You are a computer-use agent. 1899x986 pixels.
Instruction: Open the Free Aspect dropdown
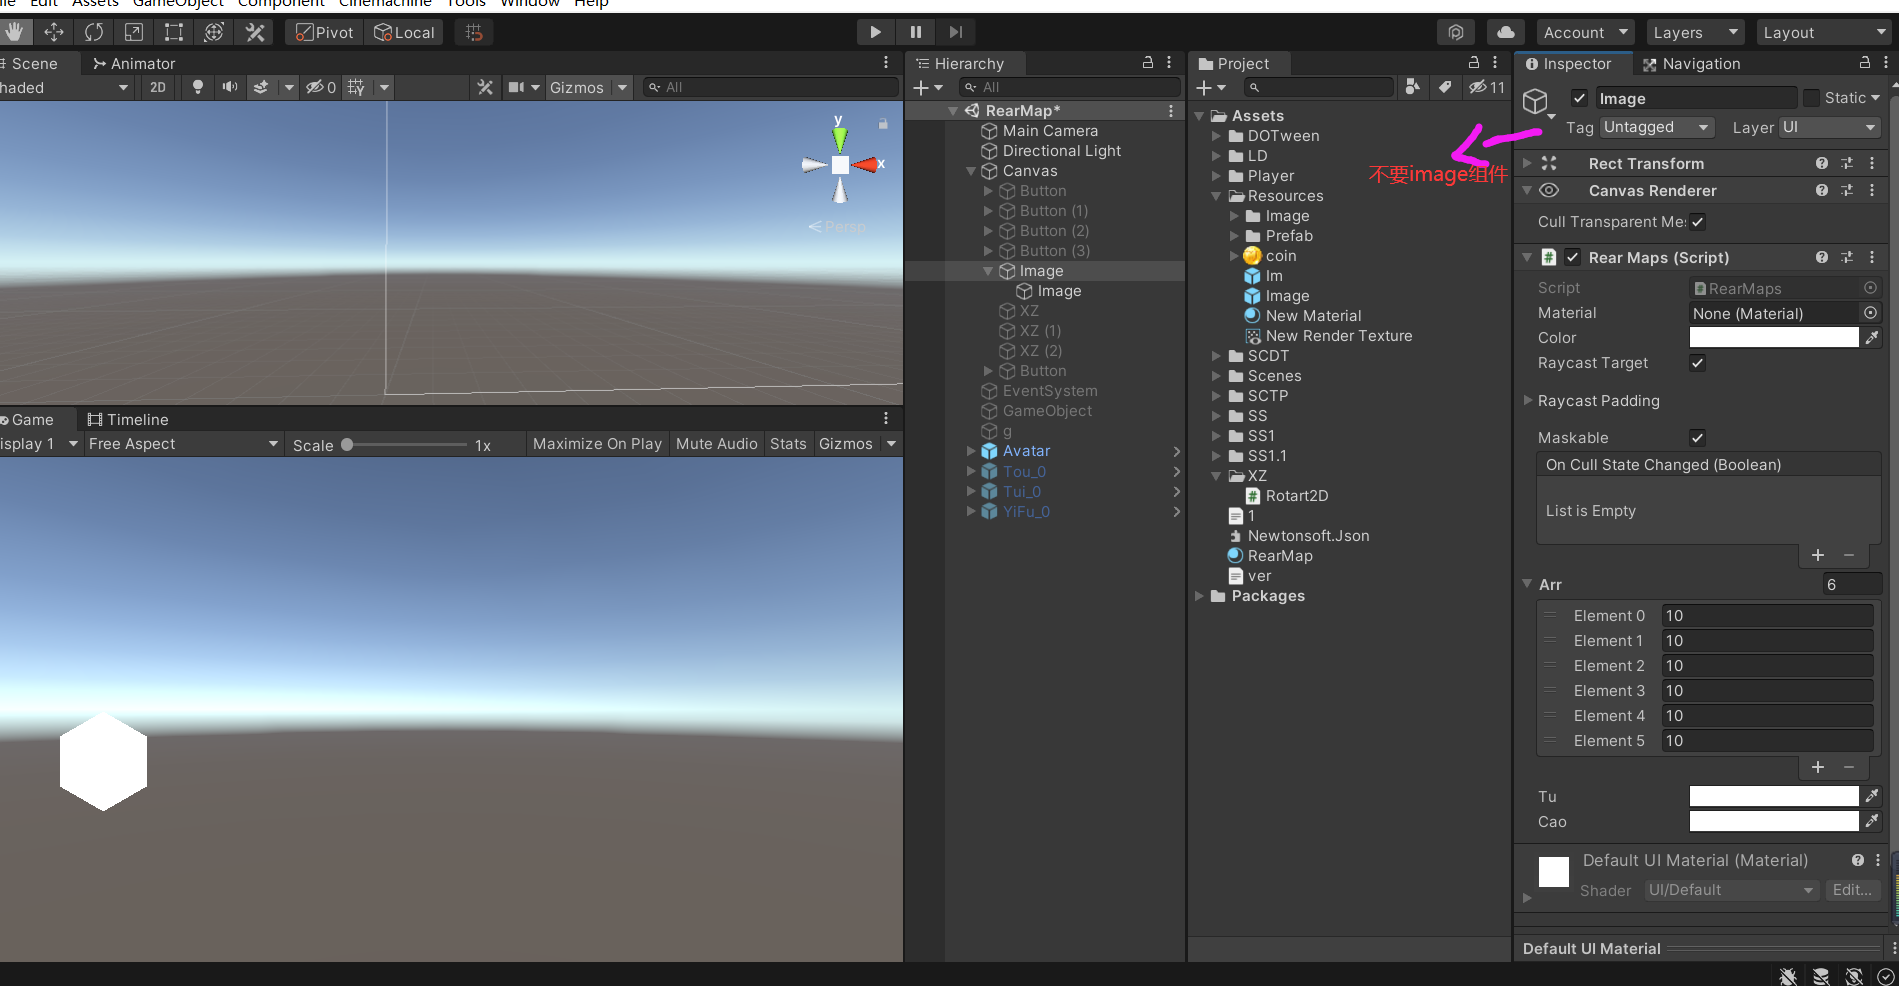183,444
